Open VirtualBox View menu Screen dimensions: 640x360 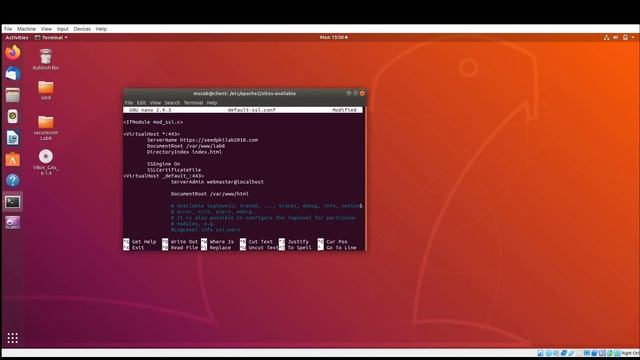[46, 29]
